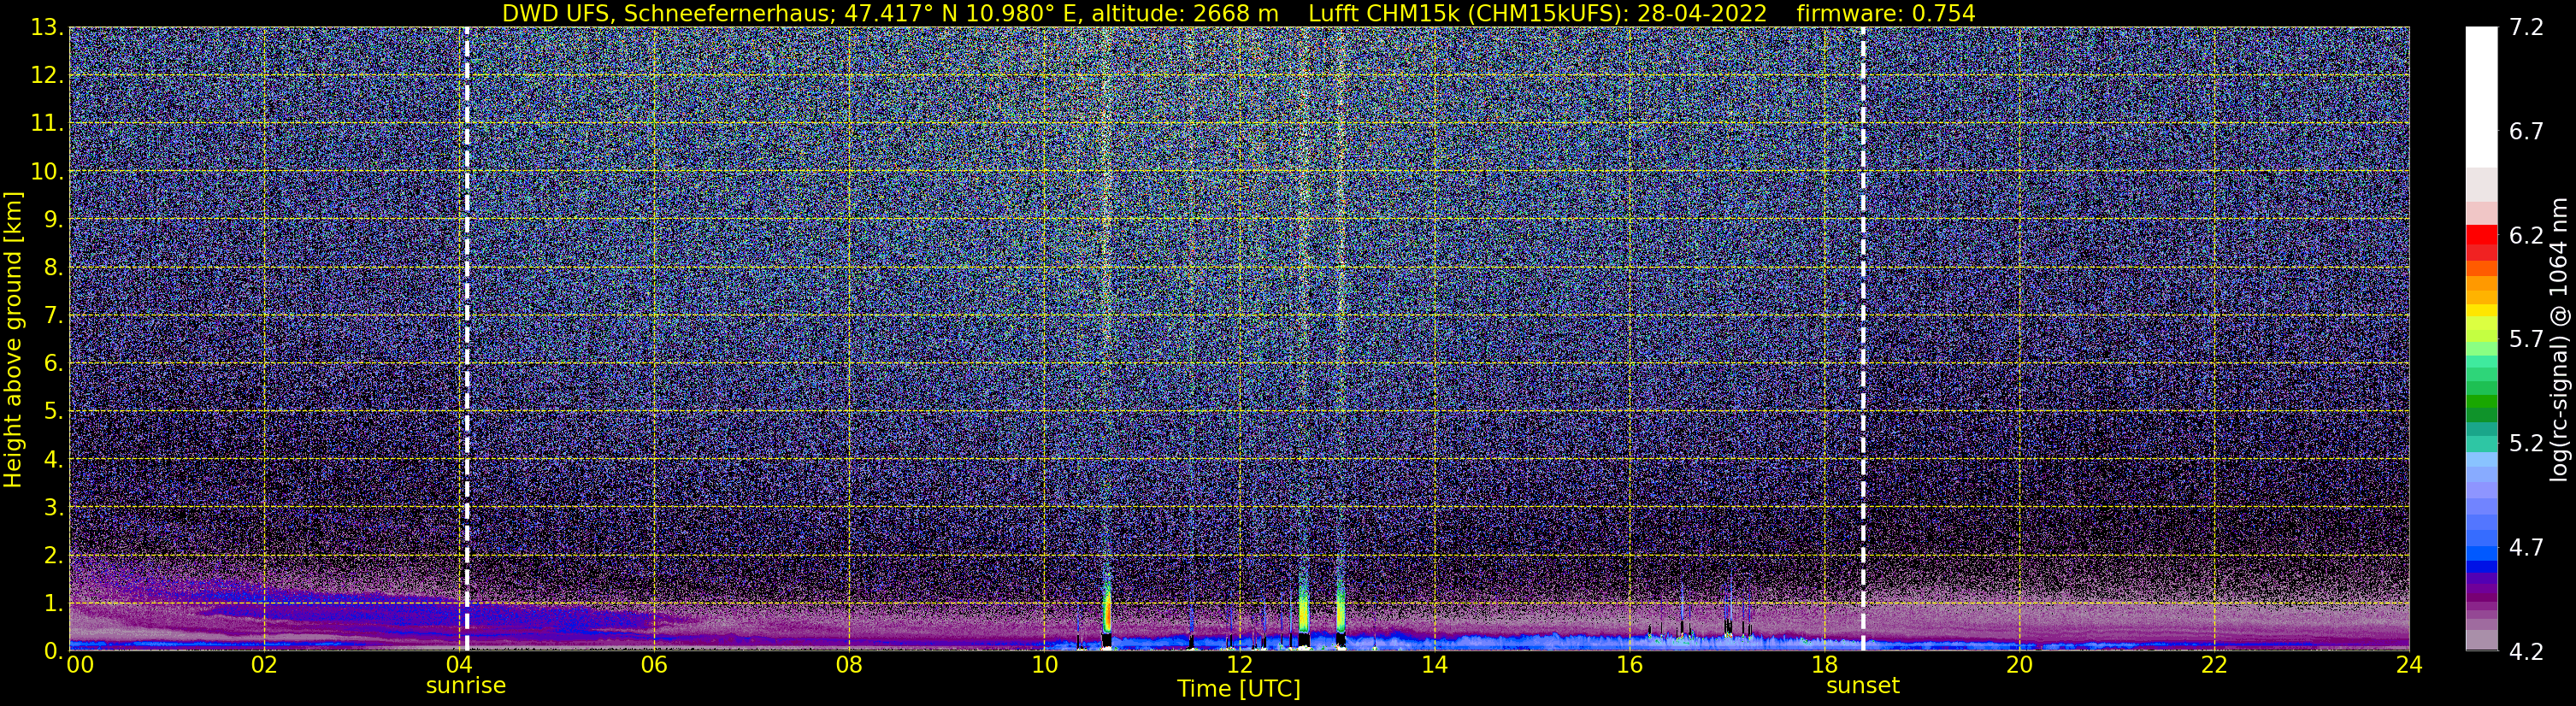
Task: Click the '16' time tick label
Action: pyautogui.click(x=1629, y=665)
